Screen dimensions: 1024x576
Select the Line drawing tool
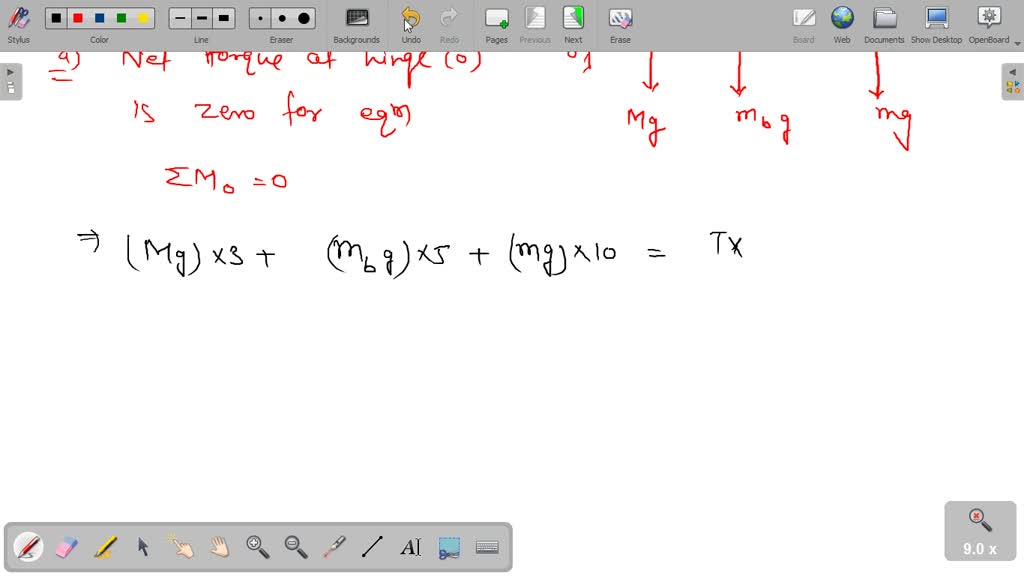[x=371, y=547]
